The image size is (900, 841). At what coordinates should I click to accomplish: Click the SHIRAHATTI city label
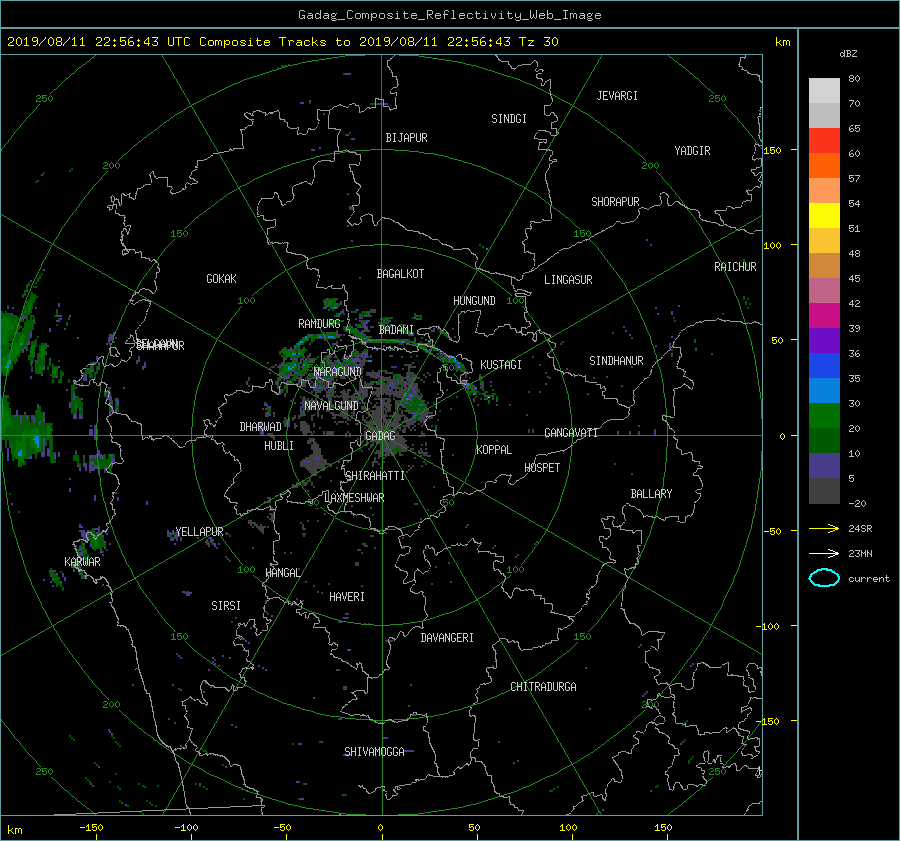click(x=375, y=476)
